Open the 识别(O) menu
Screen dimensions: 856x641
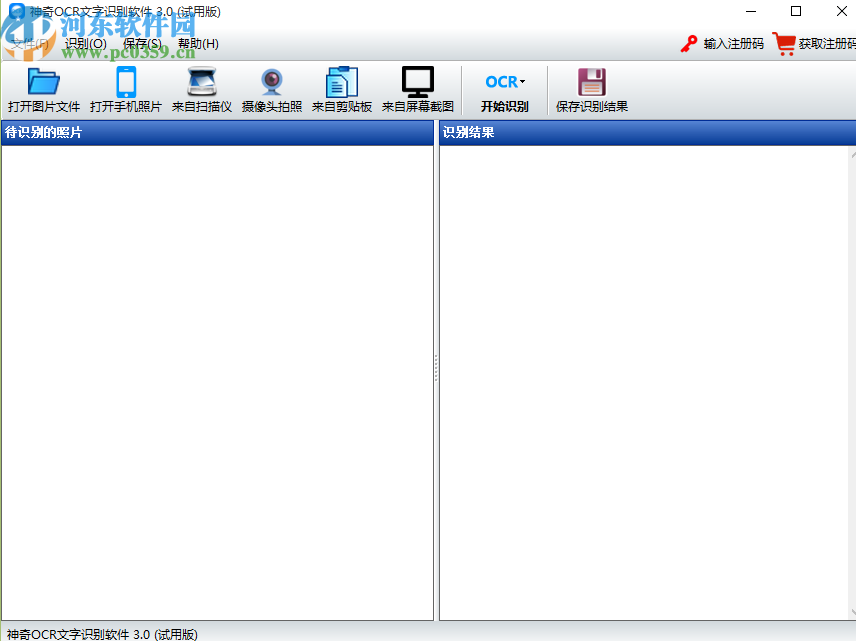point(86,44)
